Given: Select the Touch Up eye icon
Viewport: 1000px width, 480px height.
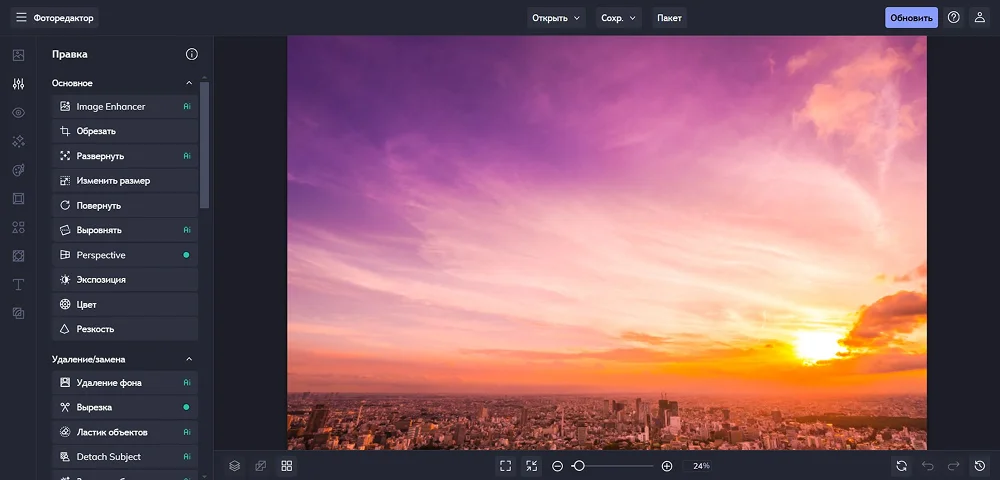Looking at the screenshot, I should click(18, 112).
